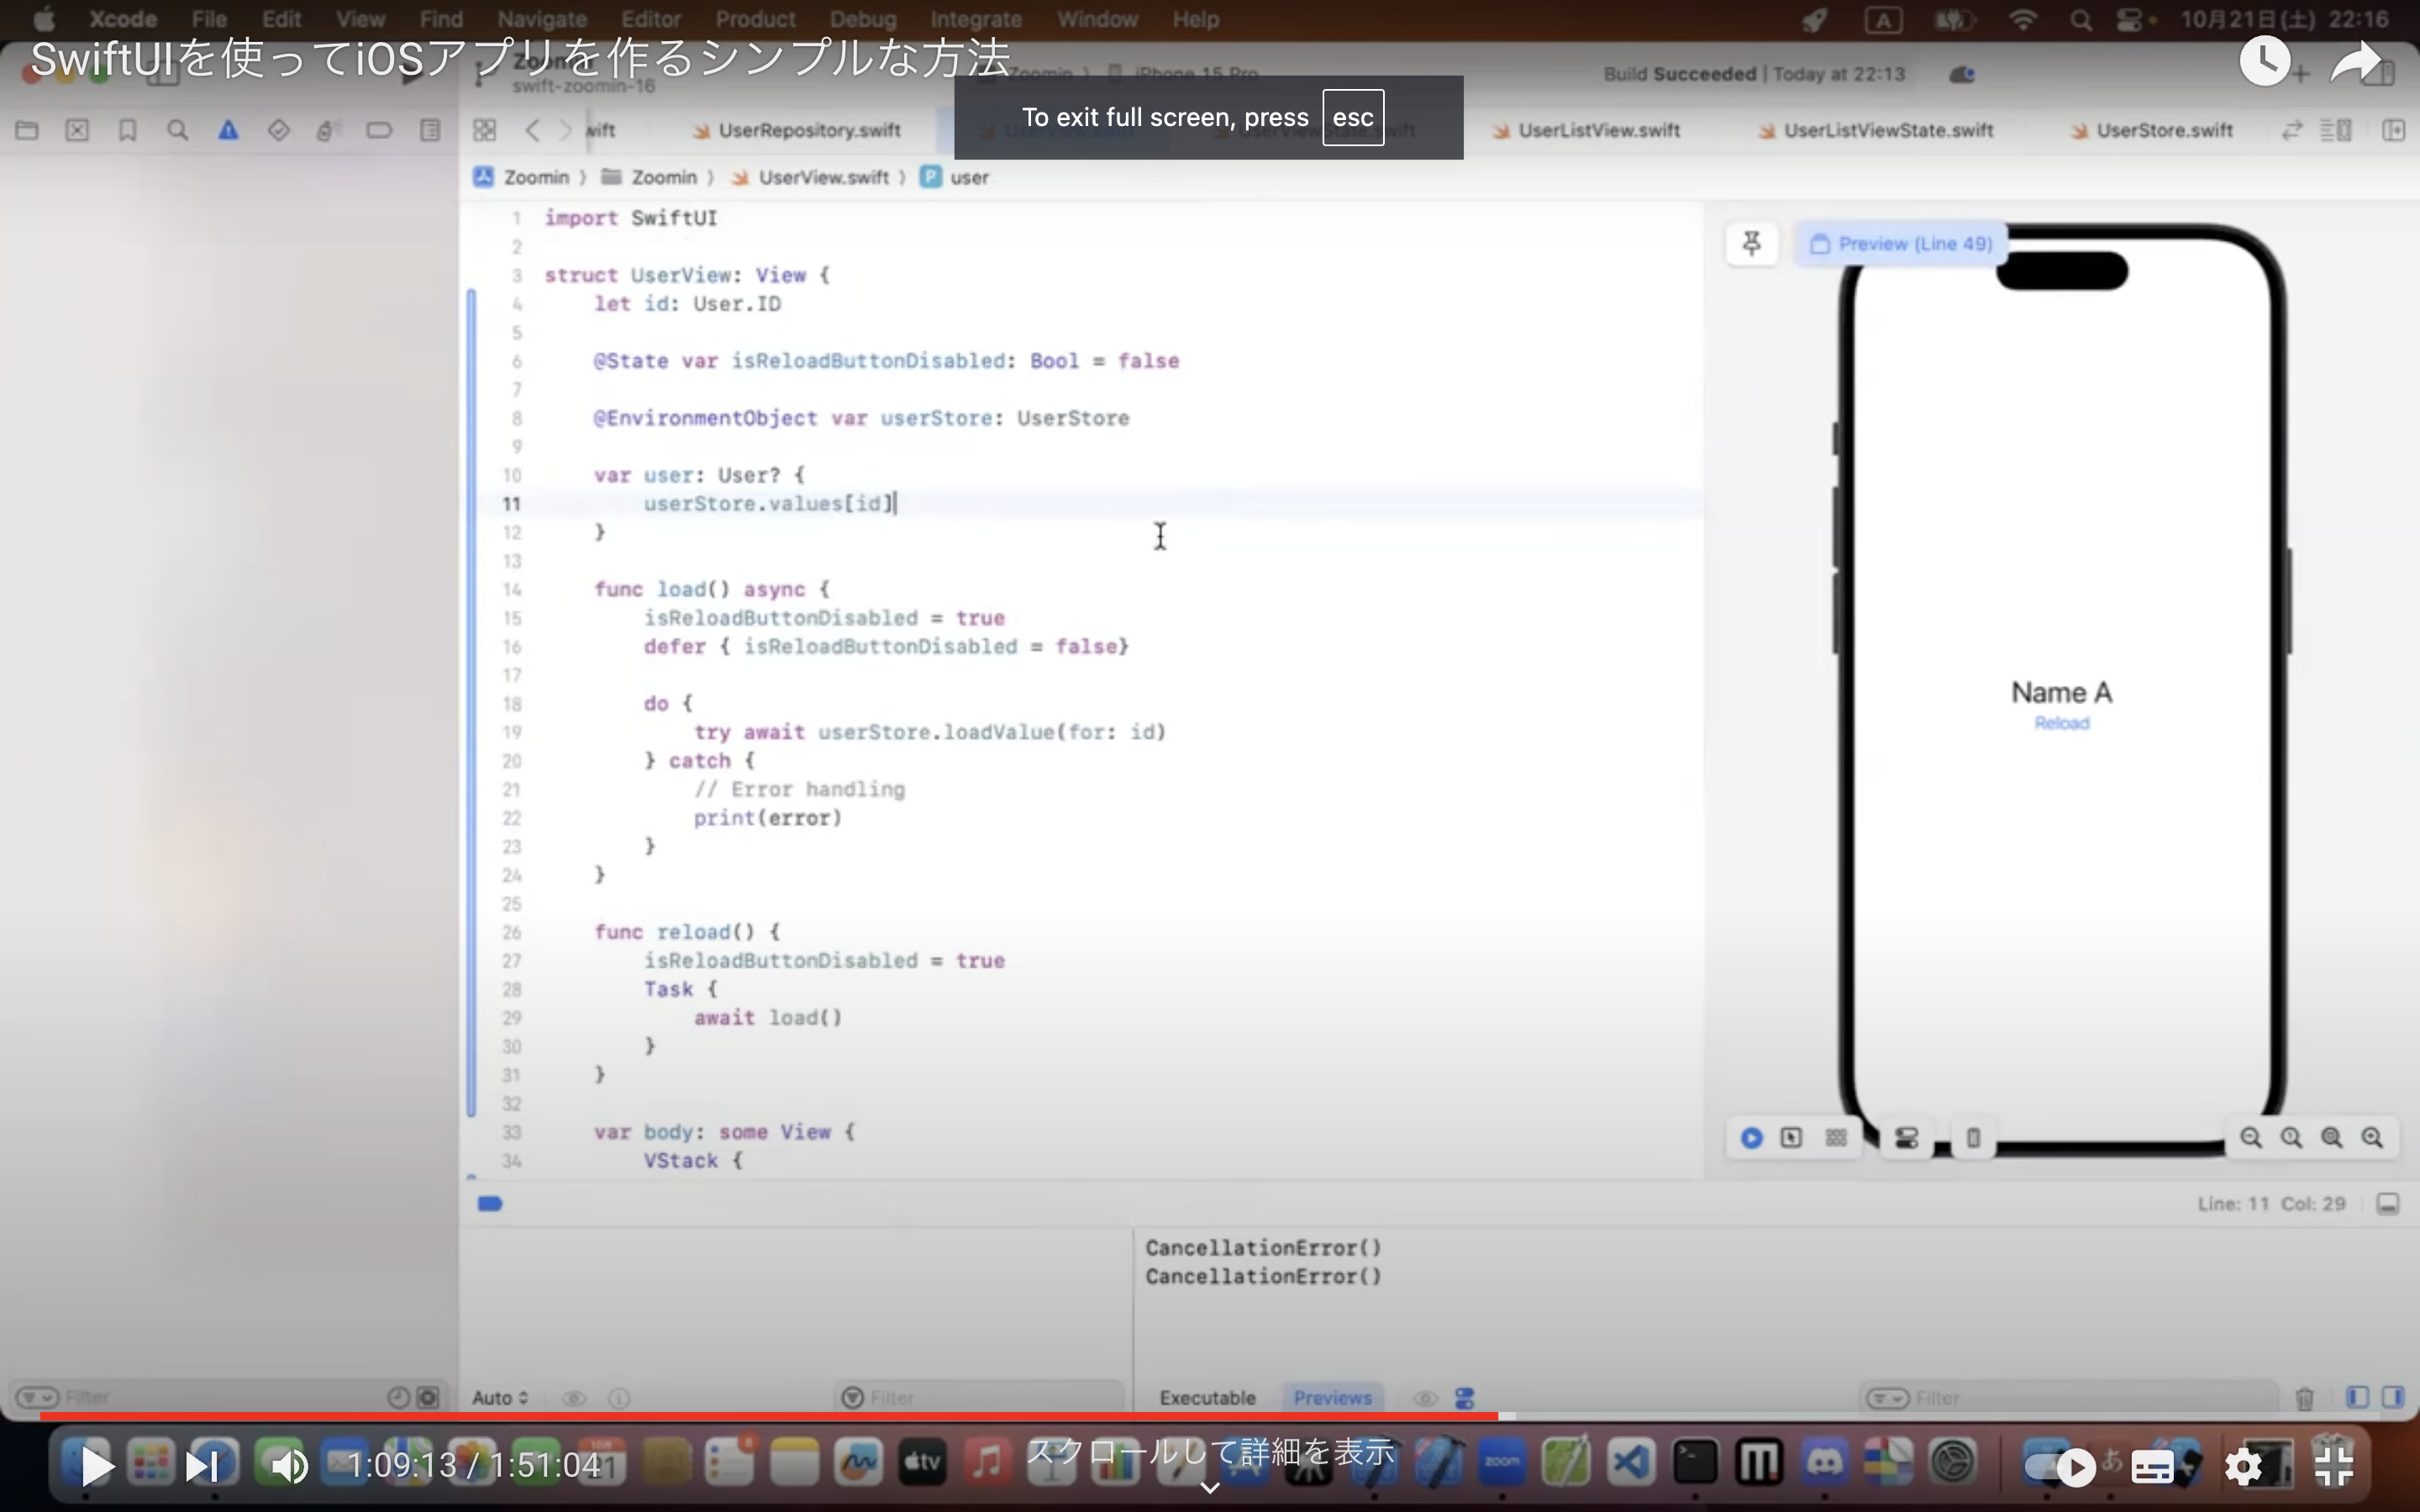Open the preview variants grid icon

(x=1836, y=1138)
